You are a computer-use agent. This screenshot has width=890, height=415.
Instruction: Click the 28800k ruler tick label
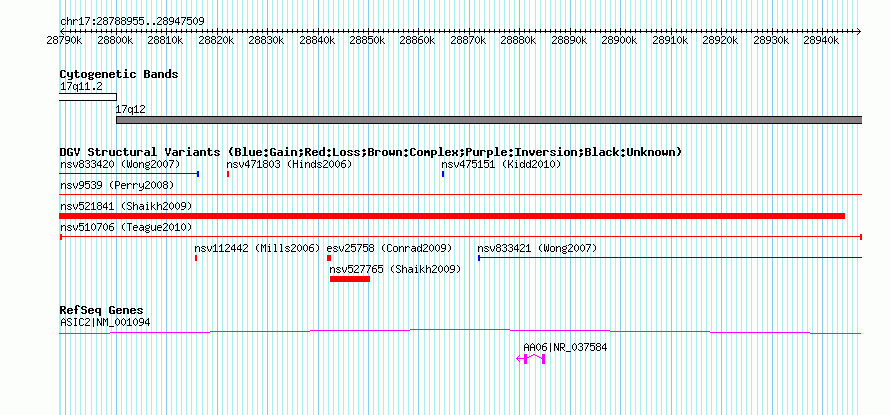(x=116, y=41)
